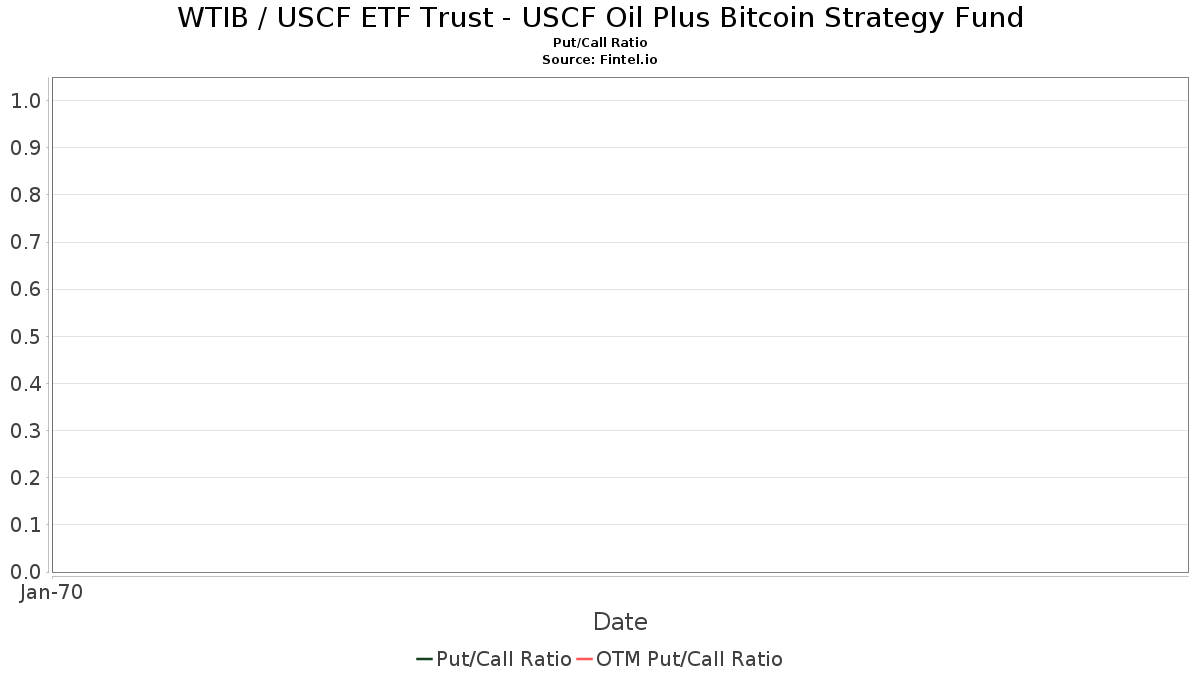
Task: Click the 1.0 y-axis label
Action: (25, 101)
